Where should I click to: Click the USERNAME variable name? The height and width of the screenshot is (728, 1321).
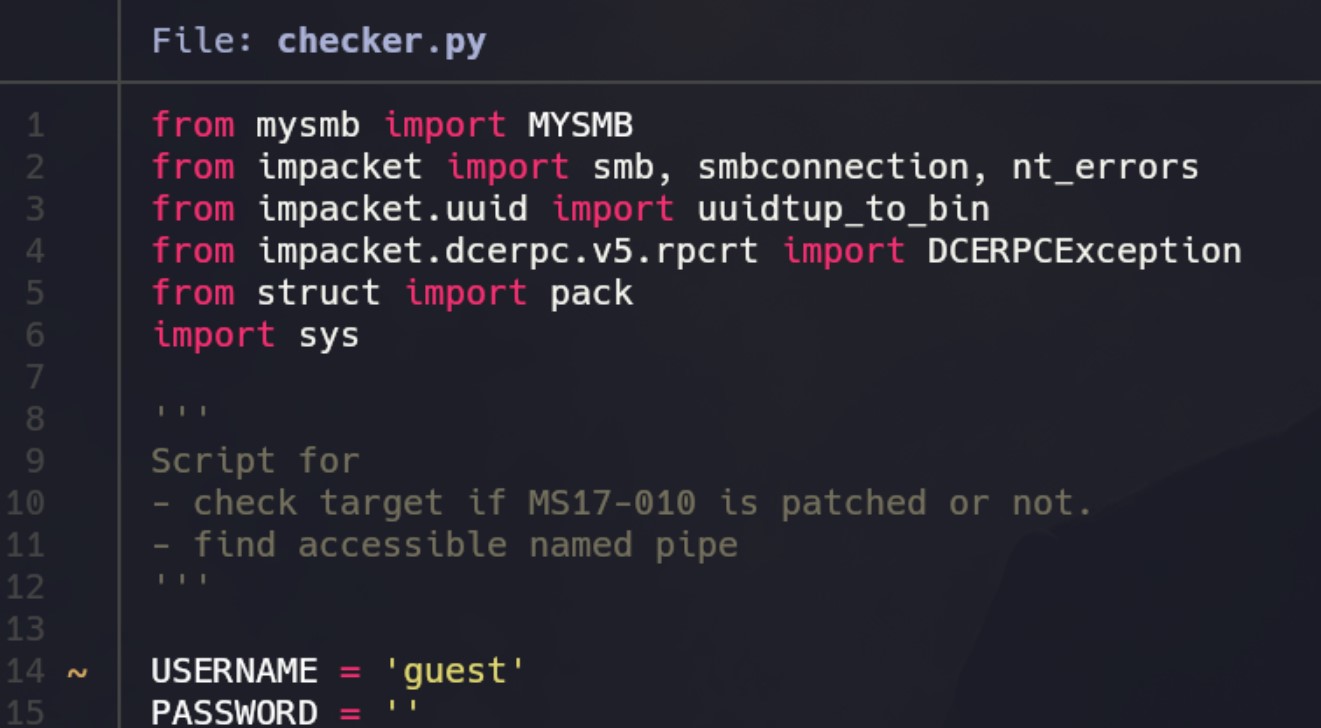[x=234, y=671]
